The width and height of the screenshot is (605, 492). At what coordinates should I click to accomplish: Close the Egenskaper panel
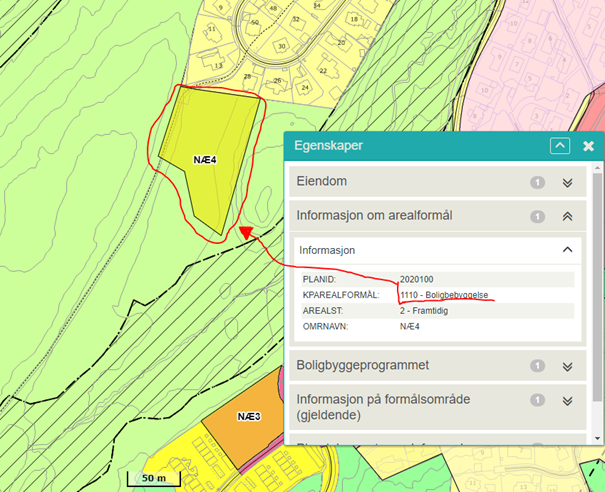(589, 146)
